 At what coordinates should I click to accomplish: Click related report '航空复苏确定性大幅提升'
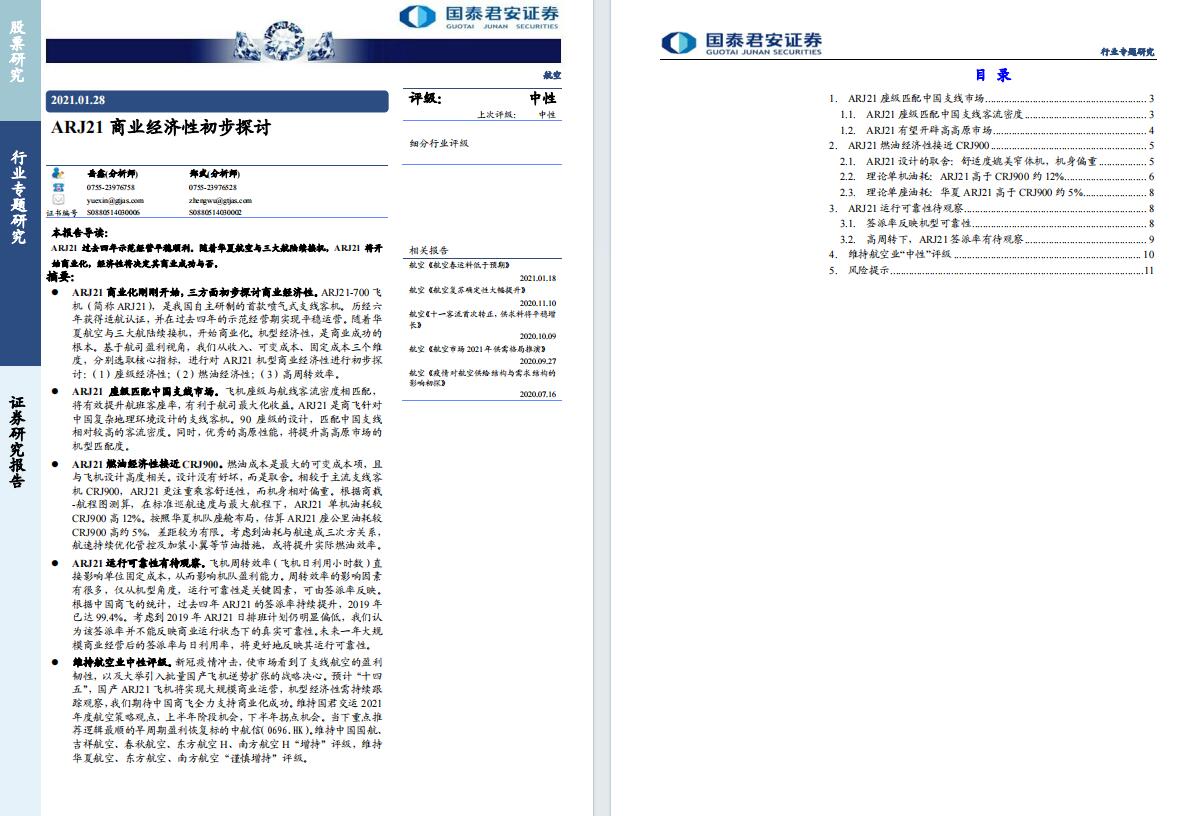tap(467, 290)
